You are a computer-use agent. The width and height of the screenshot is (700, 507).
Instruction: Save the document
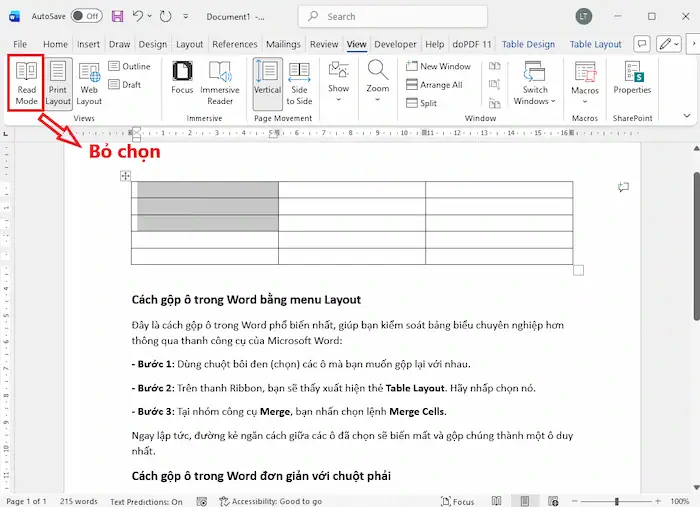117,17
